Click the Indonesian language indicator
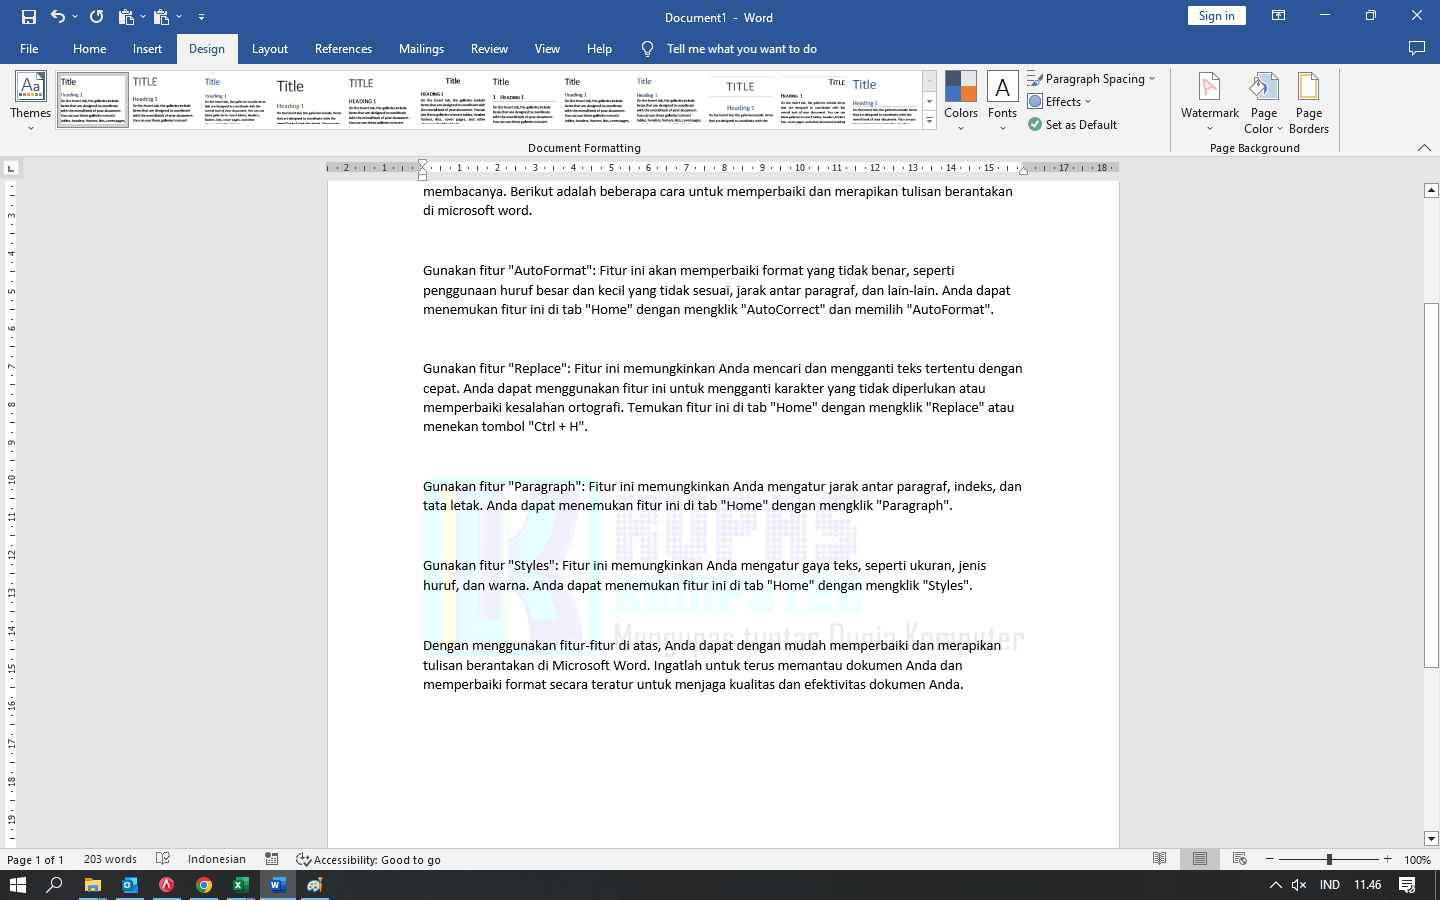Image resolution: width=1440 pixels, height=900 pixels. point(217,860)
